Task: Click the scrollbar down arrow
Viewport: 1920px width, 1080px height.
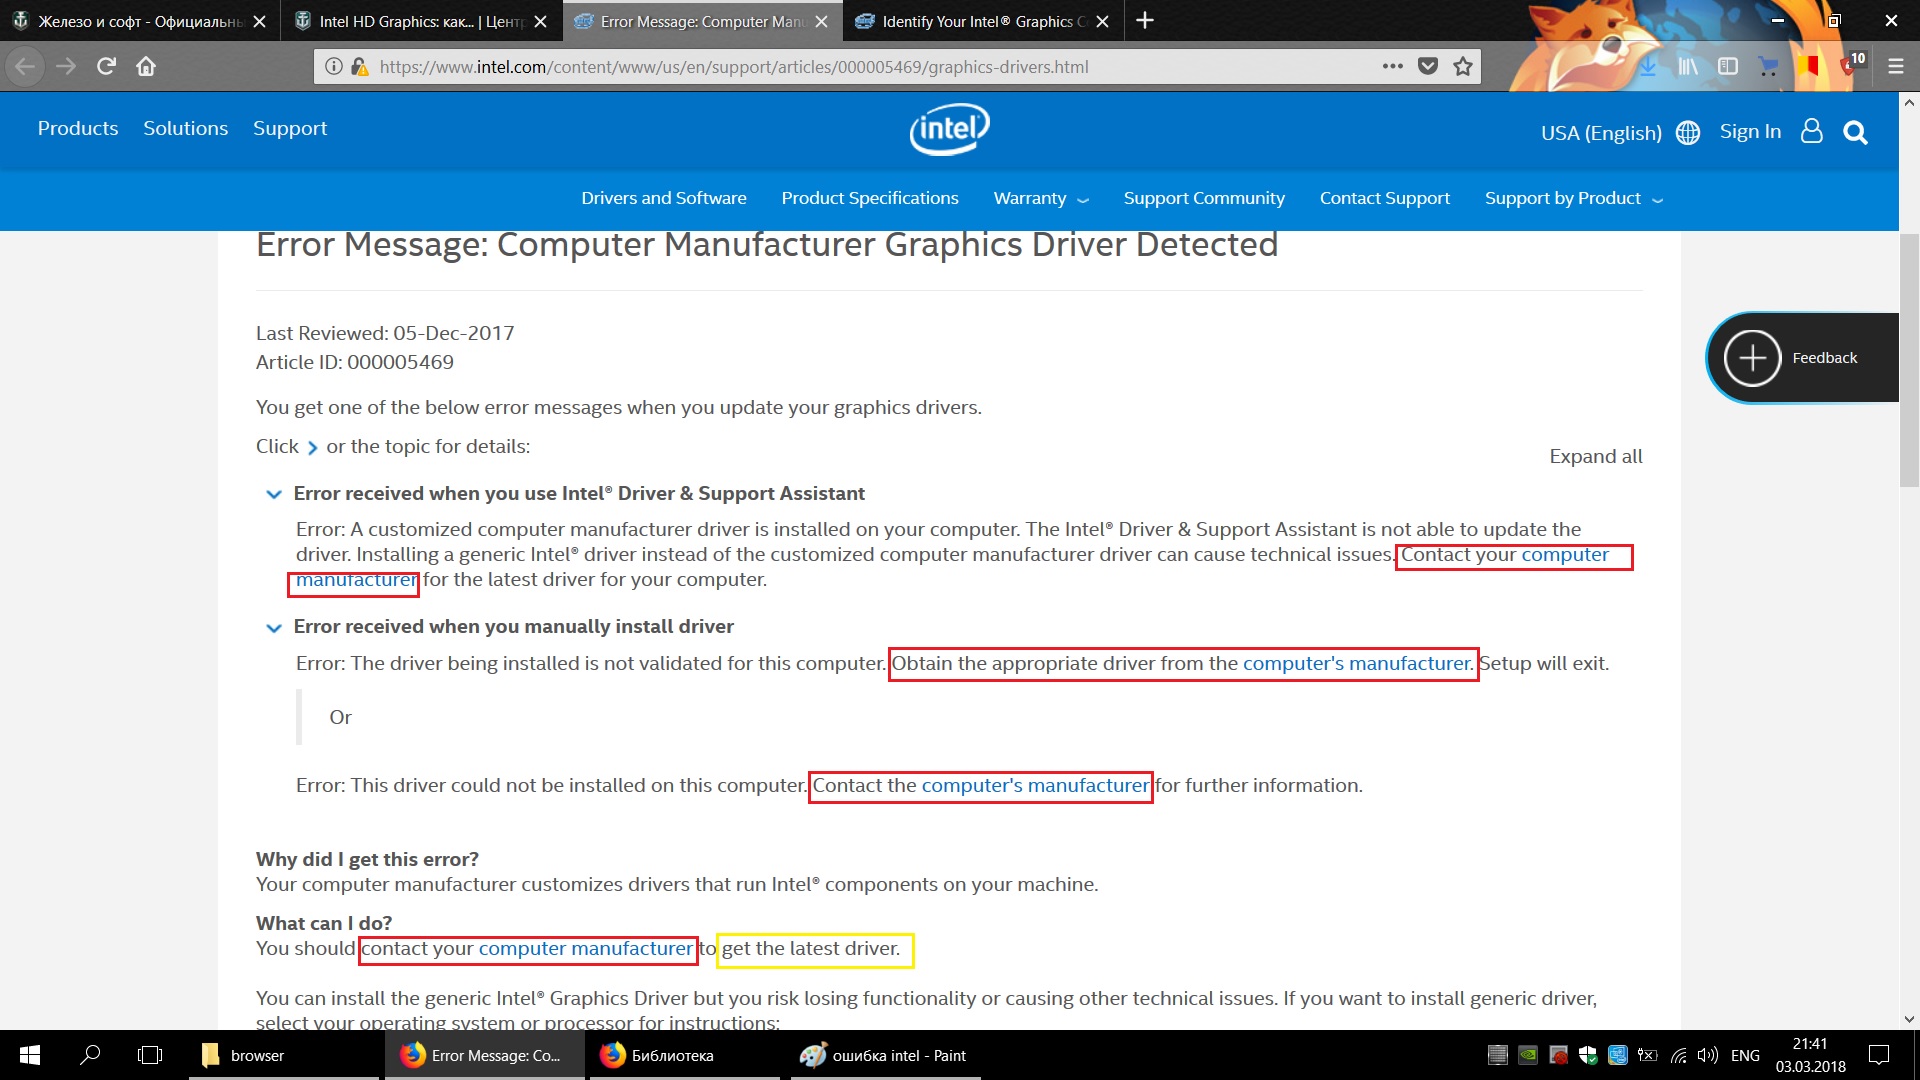Action: coord(1909,1019)
